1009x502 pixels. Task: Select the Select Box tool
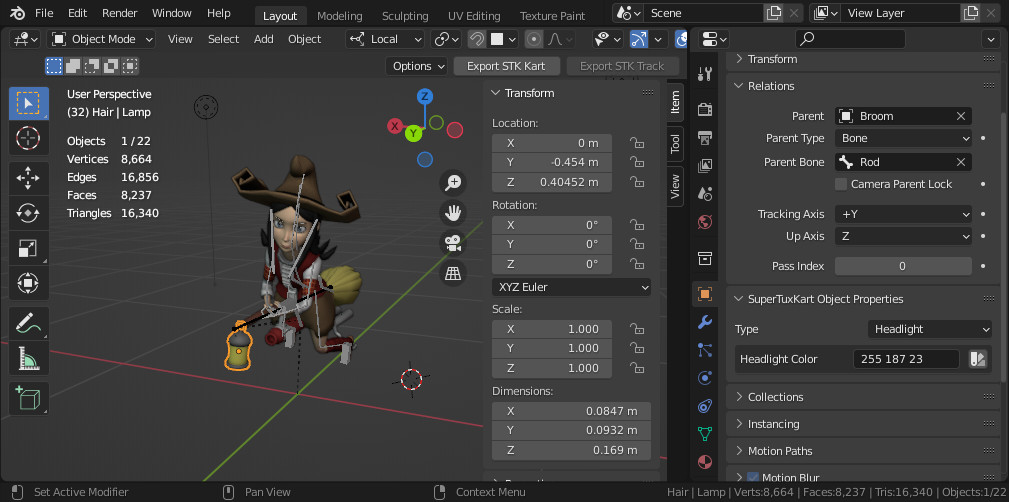click(x=29, y=103)
